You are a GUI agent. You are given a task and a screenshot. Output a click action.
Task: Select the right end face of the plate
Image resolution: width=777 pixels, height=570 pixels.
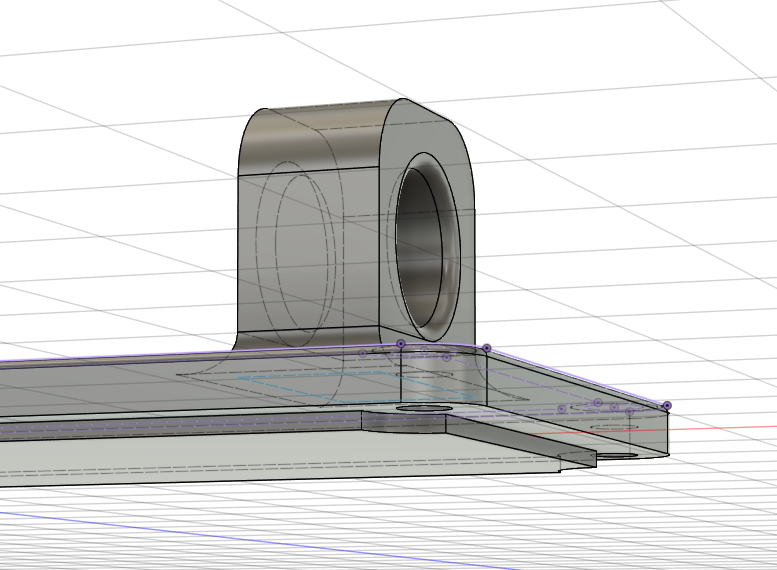[x=652, y=432]
